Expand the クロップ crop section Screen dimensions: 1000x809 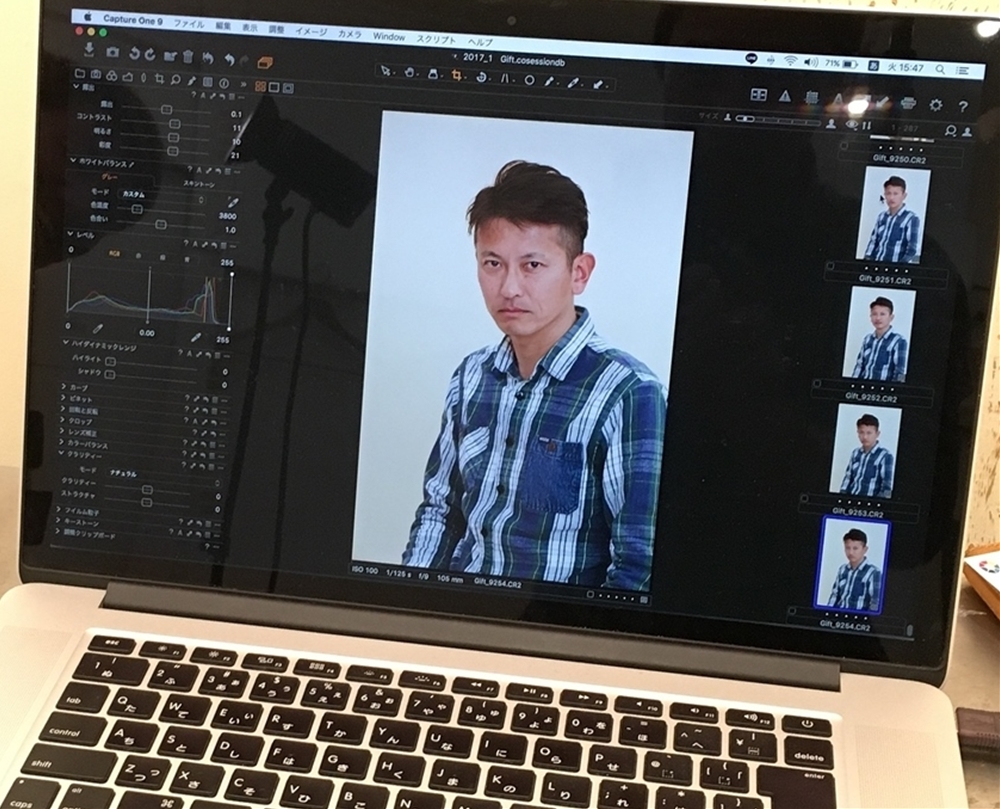62,420
